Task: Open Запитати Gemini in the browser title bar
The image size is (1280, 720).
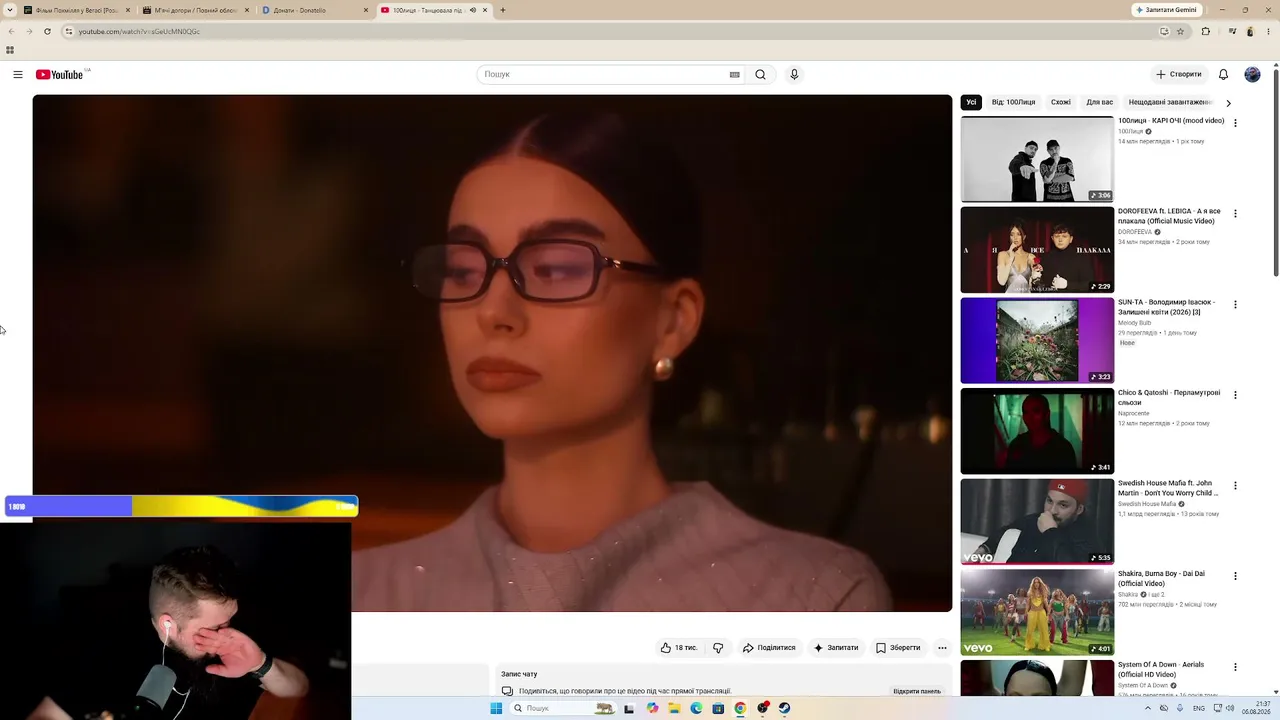Action: click(1166, 10)
